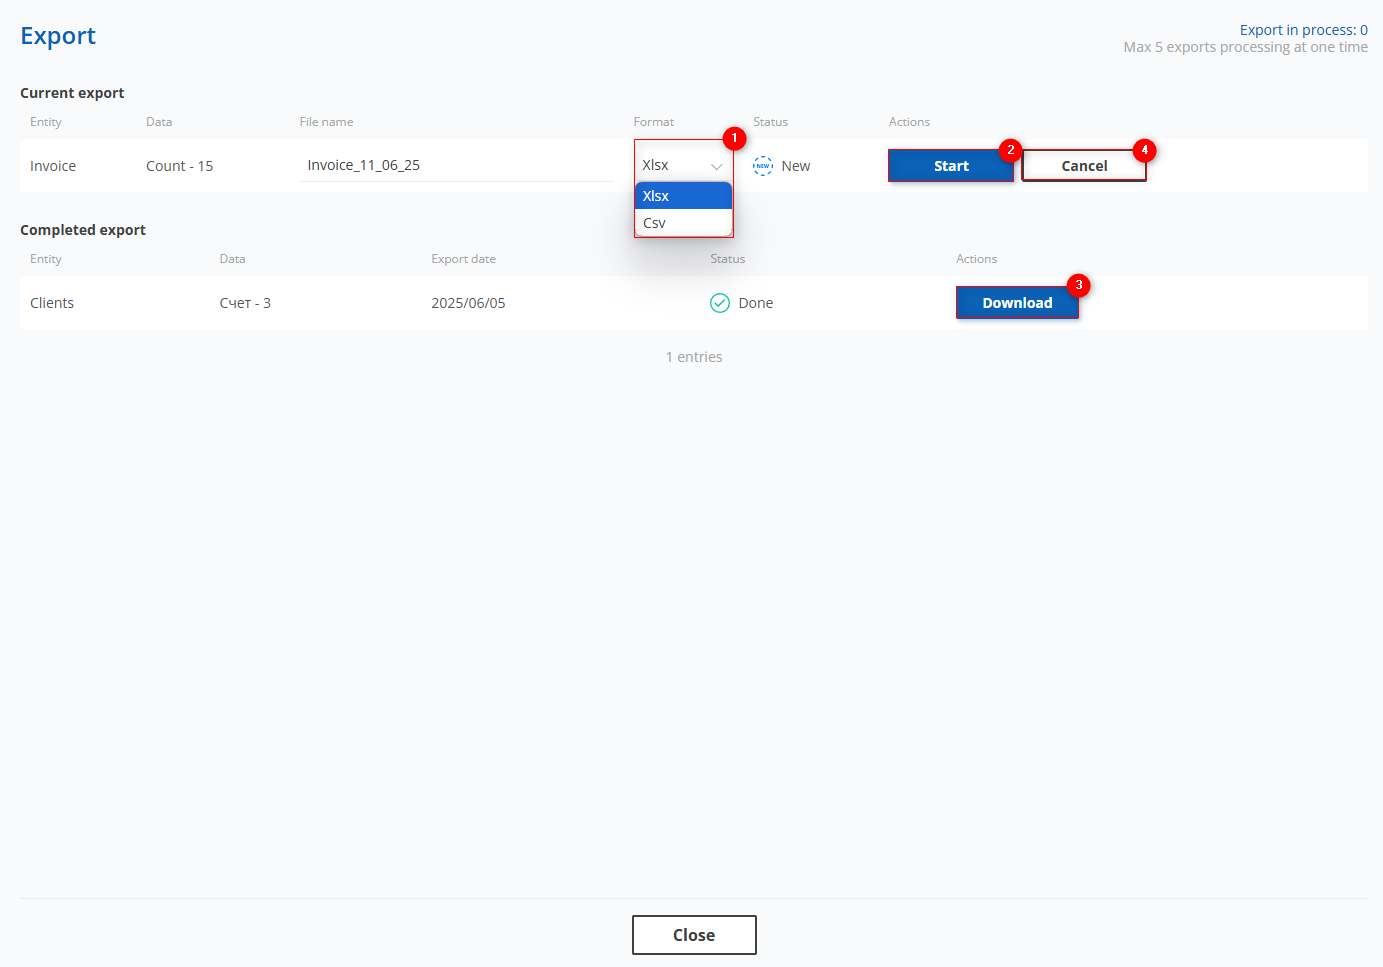Click the 'Invoice' entity cell

pyautogui.click(x=53, y=166)
